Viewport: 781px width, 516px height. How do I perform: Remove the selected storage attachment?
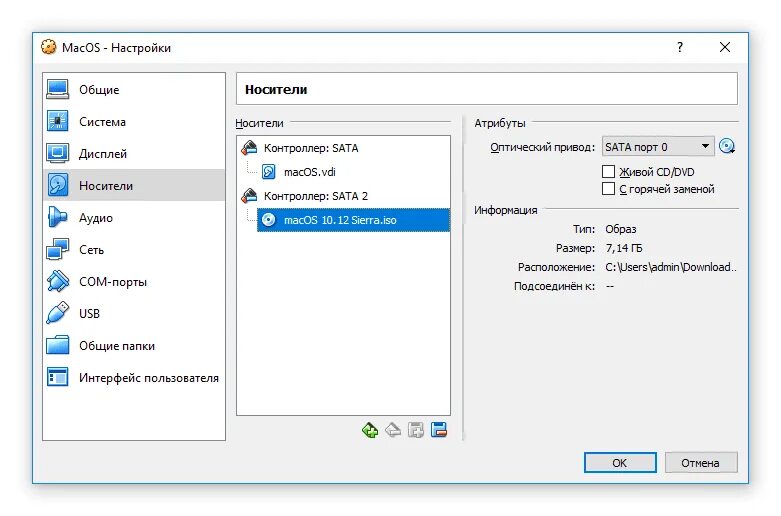393,429
